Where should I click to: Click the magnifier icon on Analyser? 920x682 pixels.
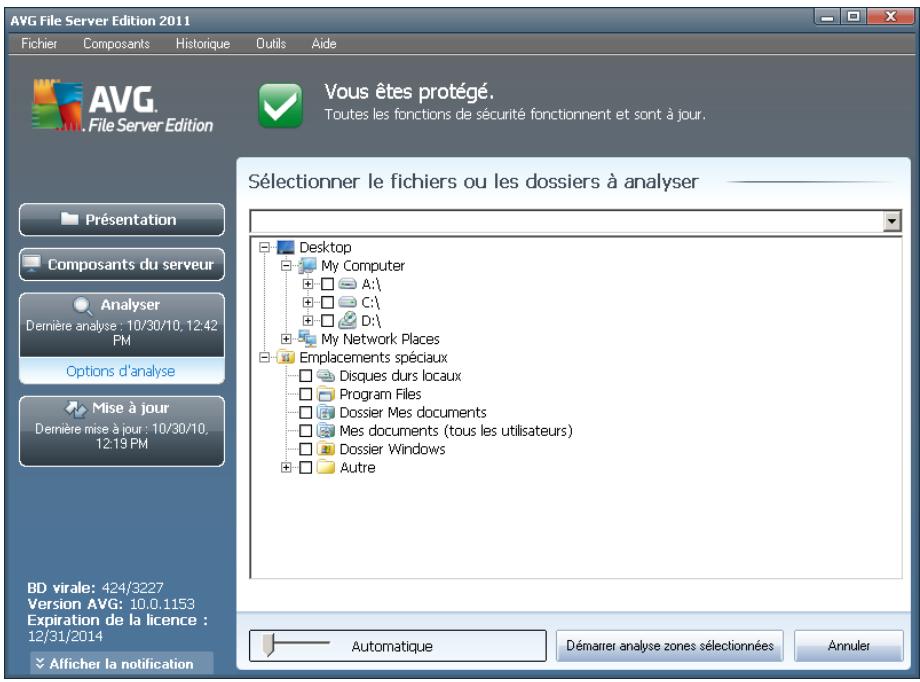83,305
